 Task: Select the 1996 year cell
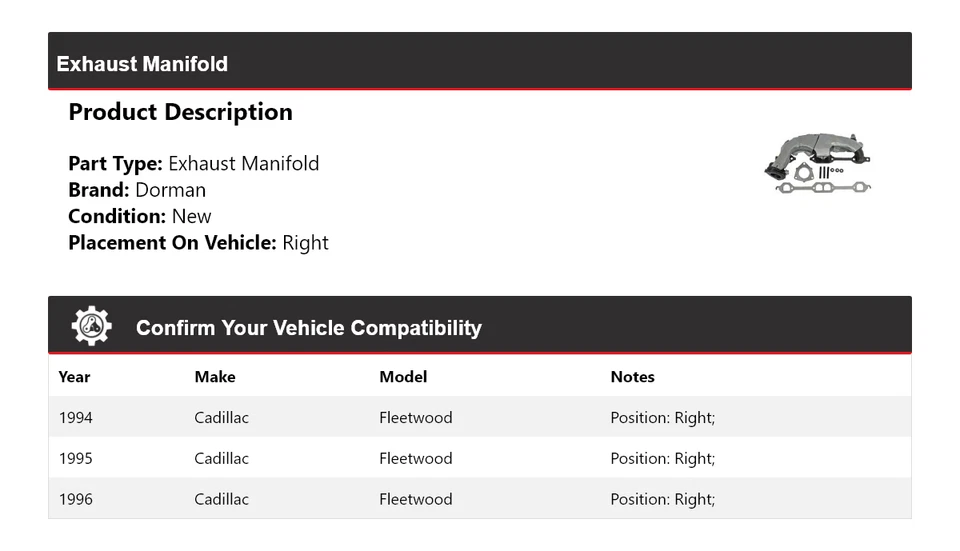[76, 499]
